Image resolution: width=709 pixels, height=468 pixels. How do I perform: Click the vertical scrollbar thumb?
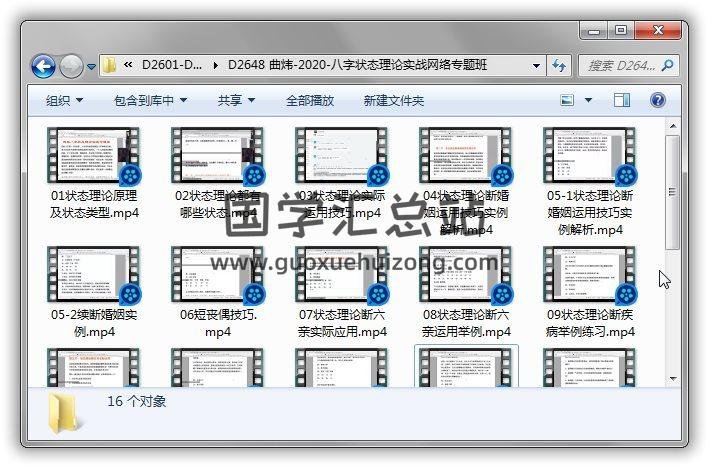pyautogui.click(x=673, y=192)
